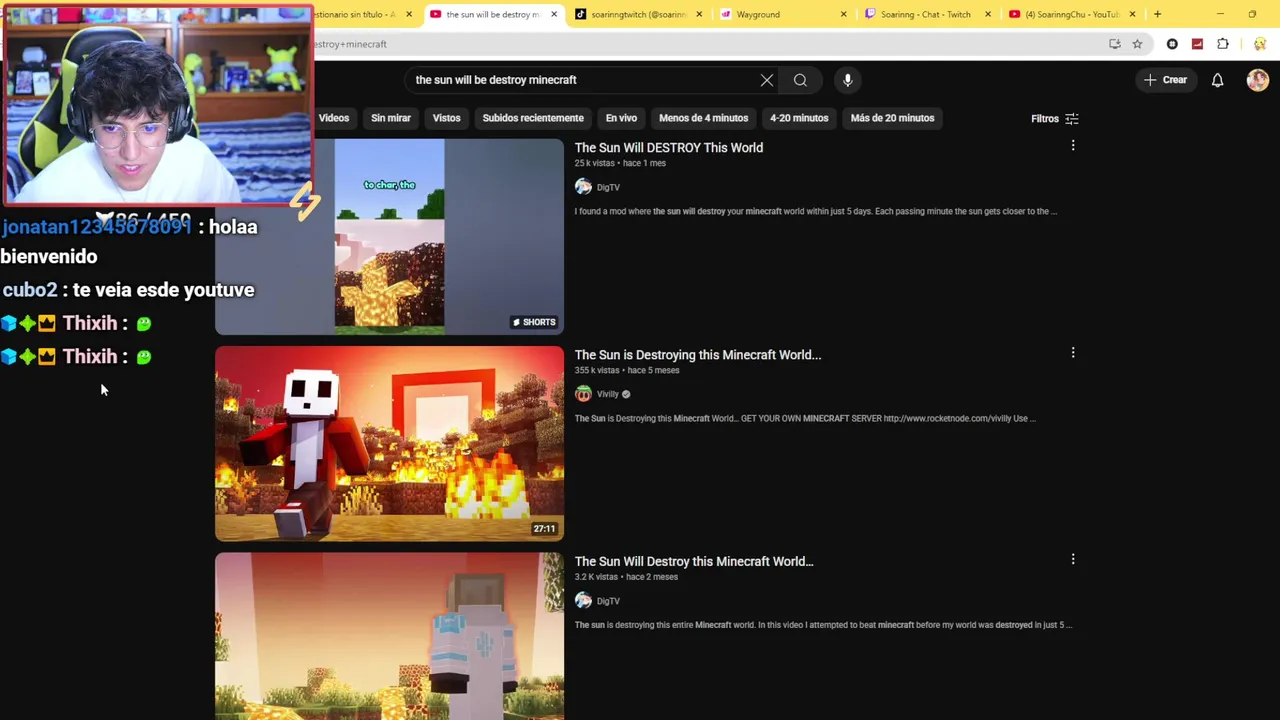Close the Wayground browser tab
The image size is (1280, 720).
(x=843, y=14)
